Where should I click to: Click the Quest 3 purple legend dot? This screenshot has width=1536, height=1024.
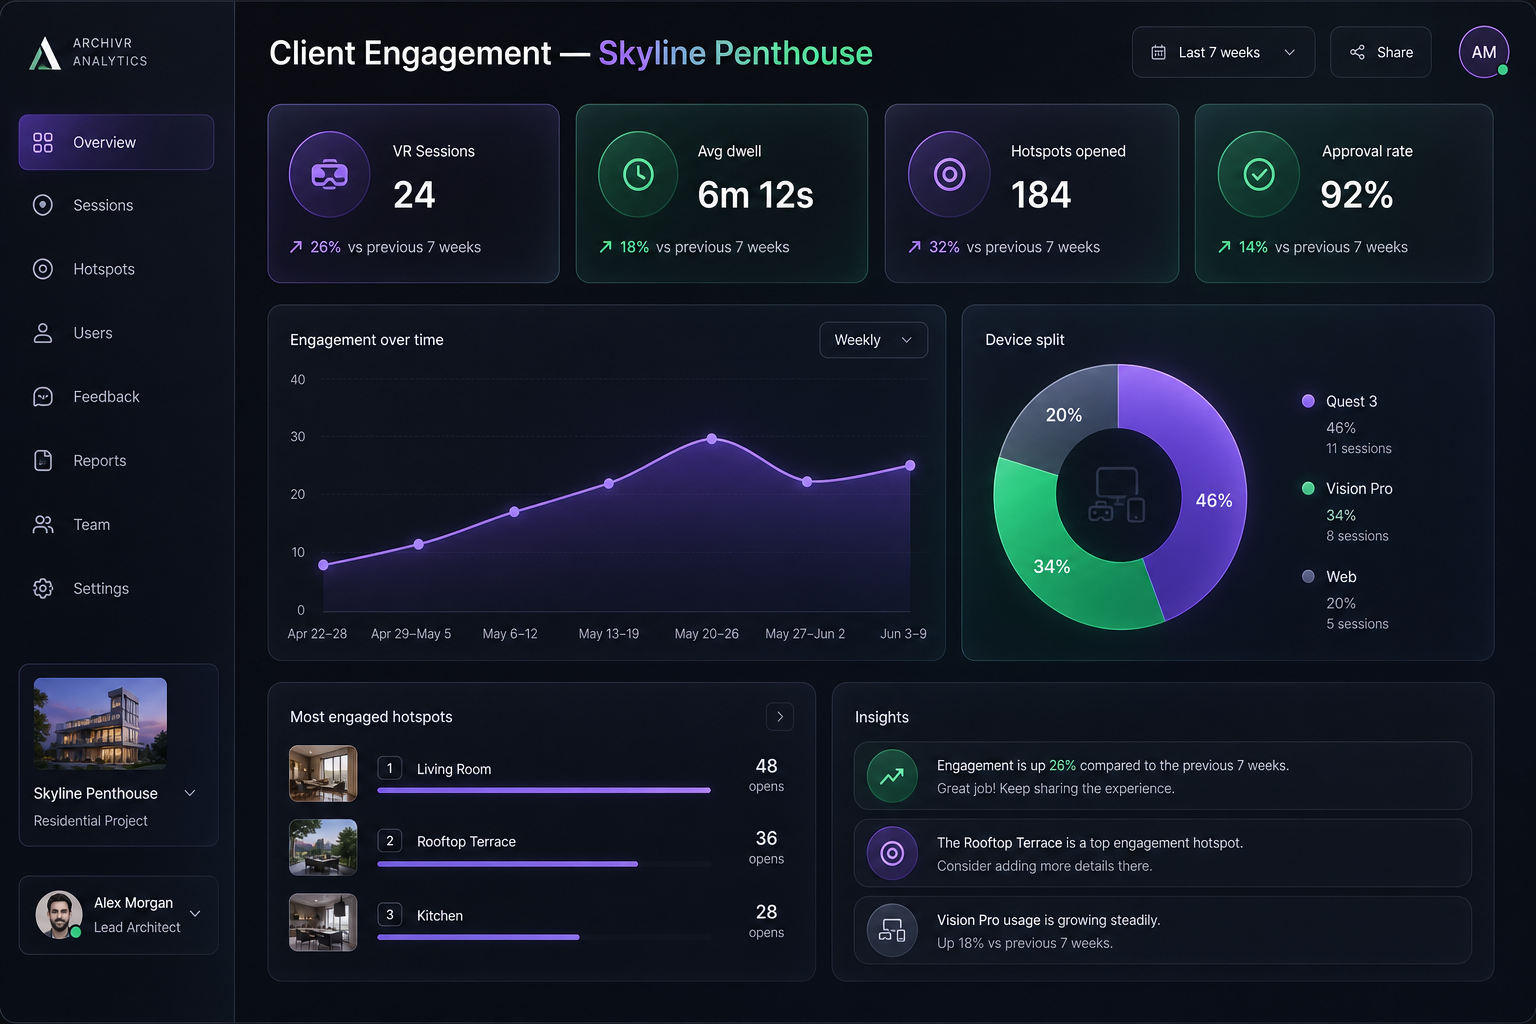coord(1308,401)
